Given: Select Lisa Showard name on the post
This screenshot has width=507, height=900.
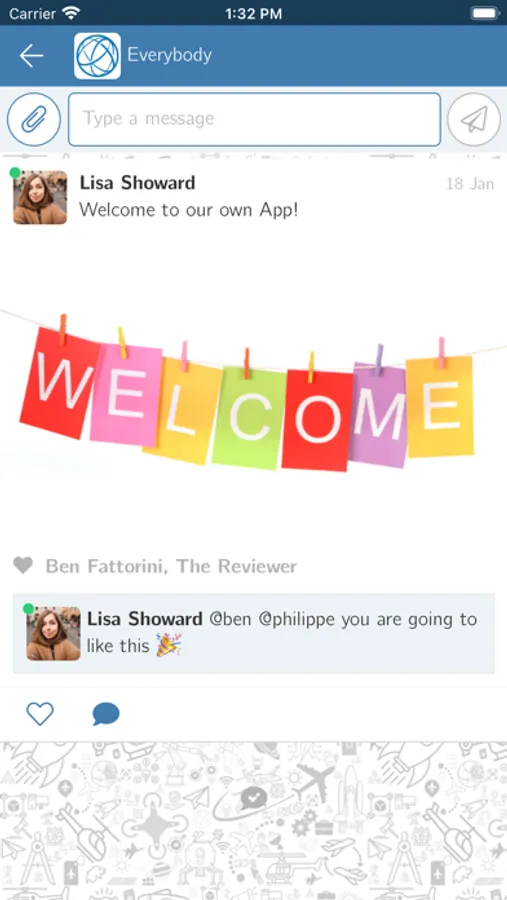Looking at the screenshot, I should click(x=137, y=183).
